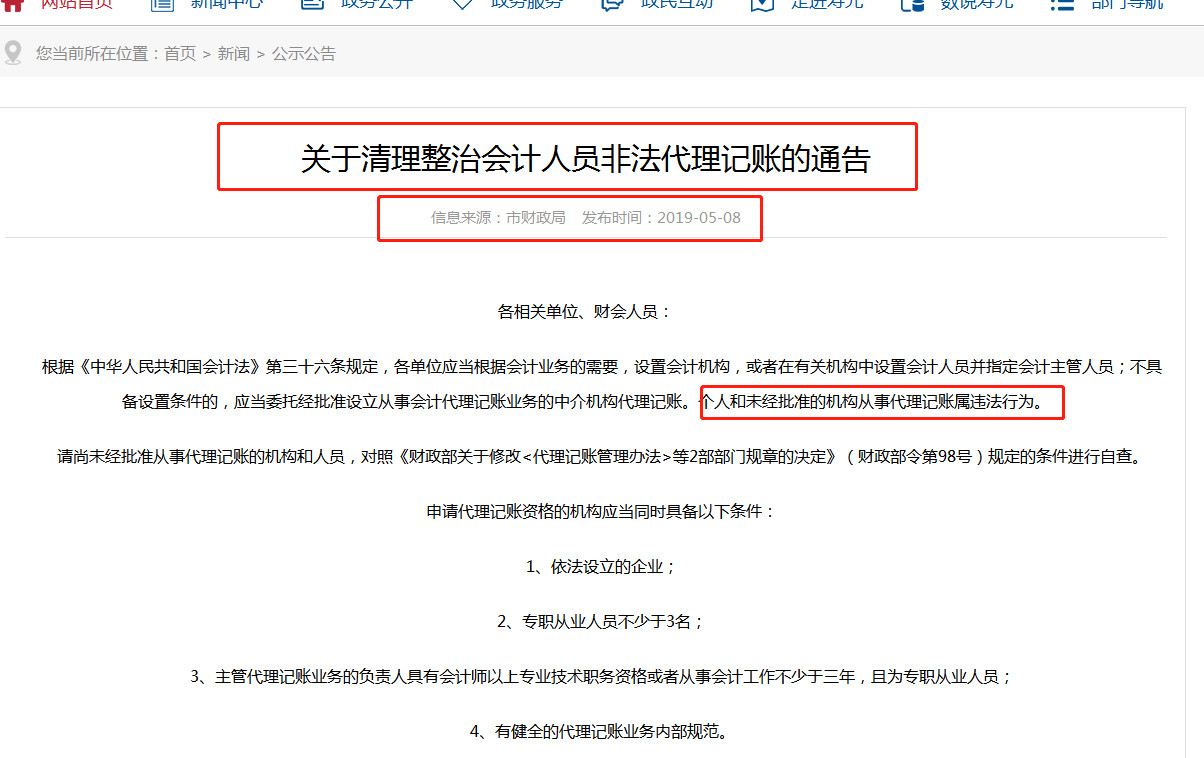Viewport: 1204px width, 758px height.
Task: Click the publish date 2019-05-08
Action: (x=698, y=217)
